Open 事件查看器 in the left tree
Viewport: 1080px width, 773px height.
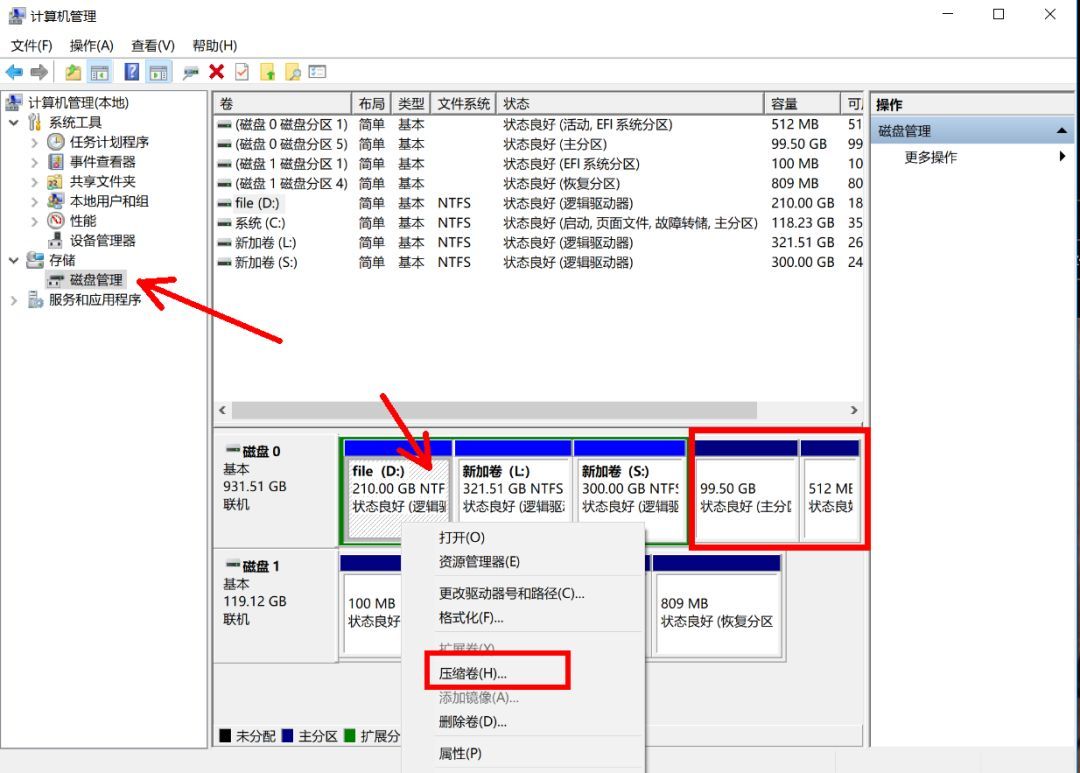(x=102, y=162)
